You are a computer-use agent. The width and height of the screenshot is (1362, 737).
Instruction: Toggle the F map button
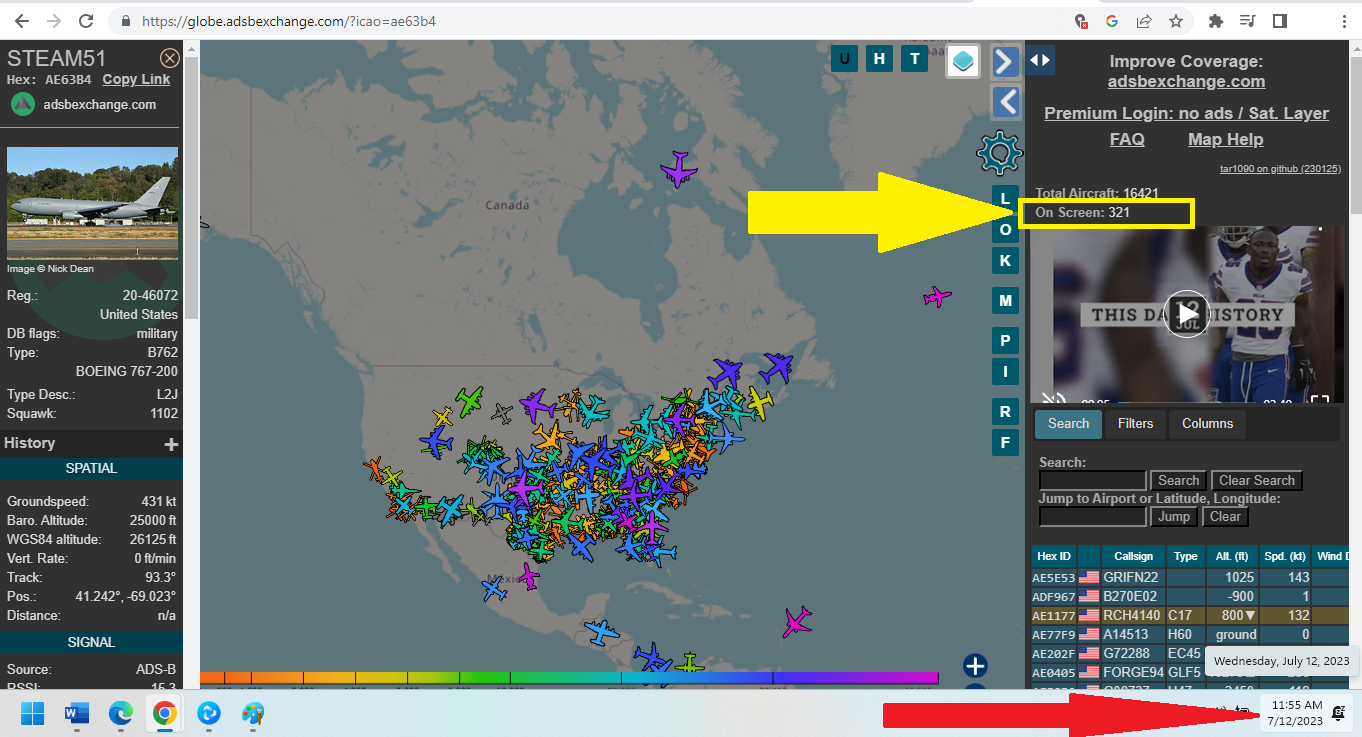pyautogui.click(x=1005, y=441)
